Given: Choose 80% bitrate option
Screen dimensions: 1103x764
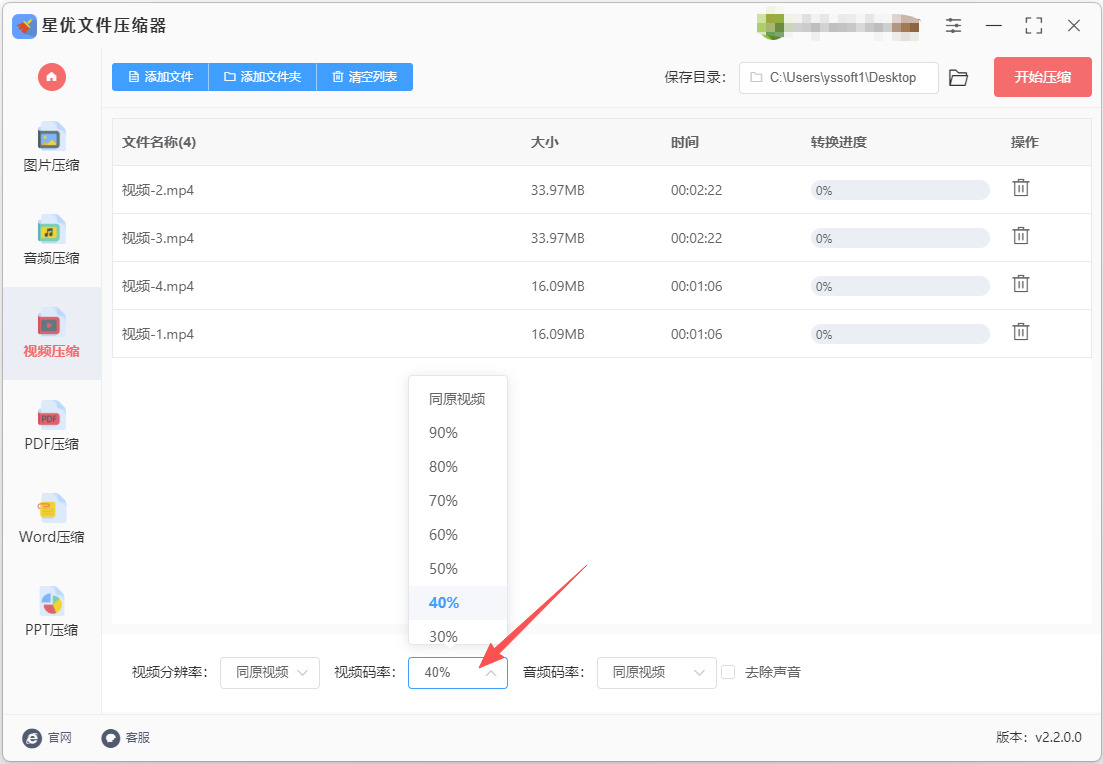Looking at the screenshot, I should click(x=458, y=466).
